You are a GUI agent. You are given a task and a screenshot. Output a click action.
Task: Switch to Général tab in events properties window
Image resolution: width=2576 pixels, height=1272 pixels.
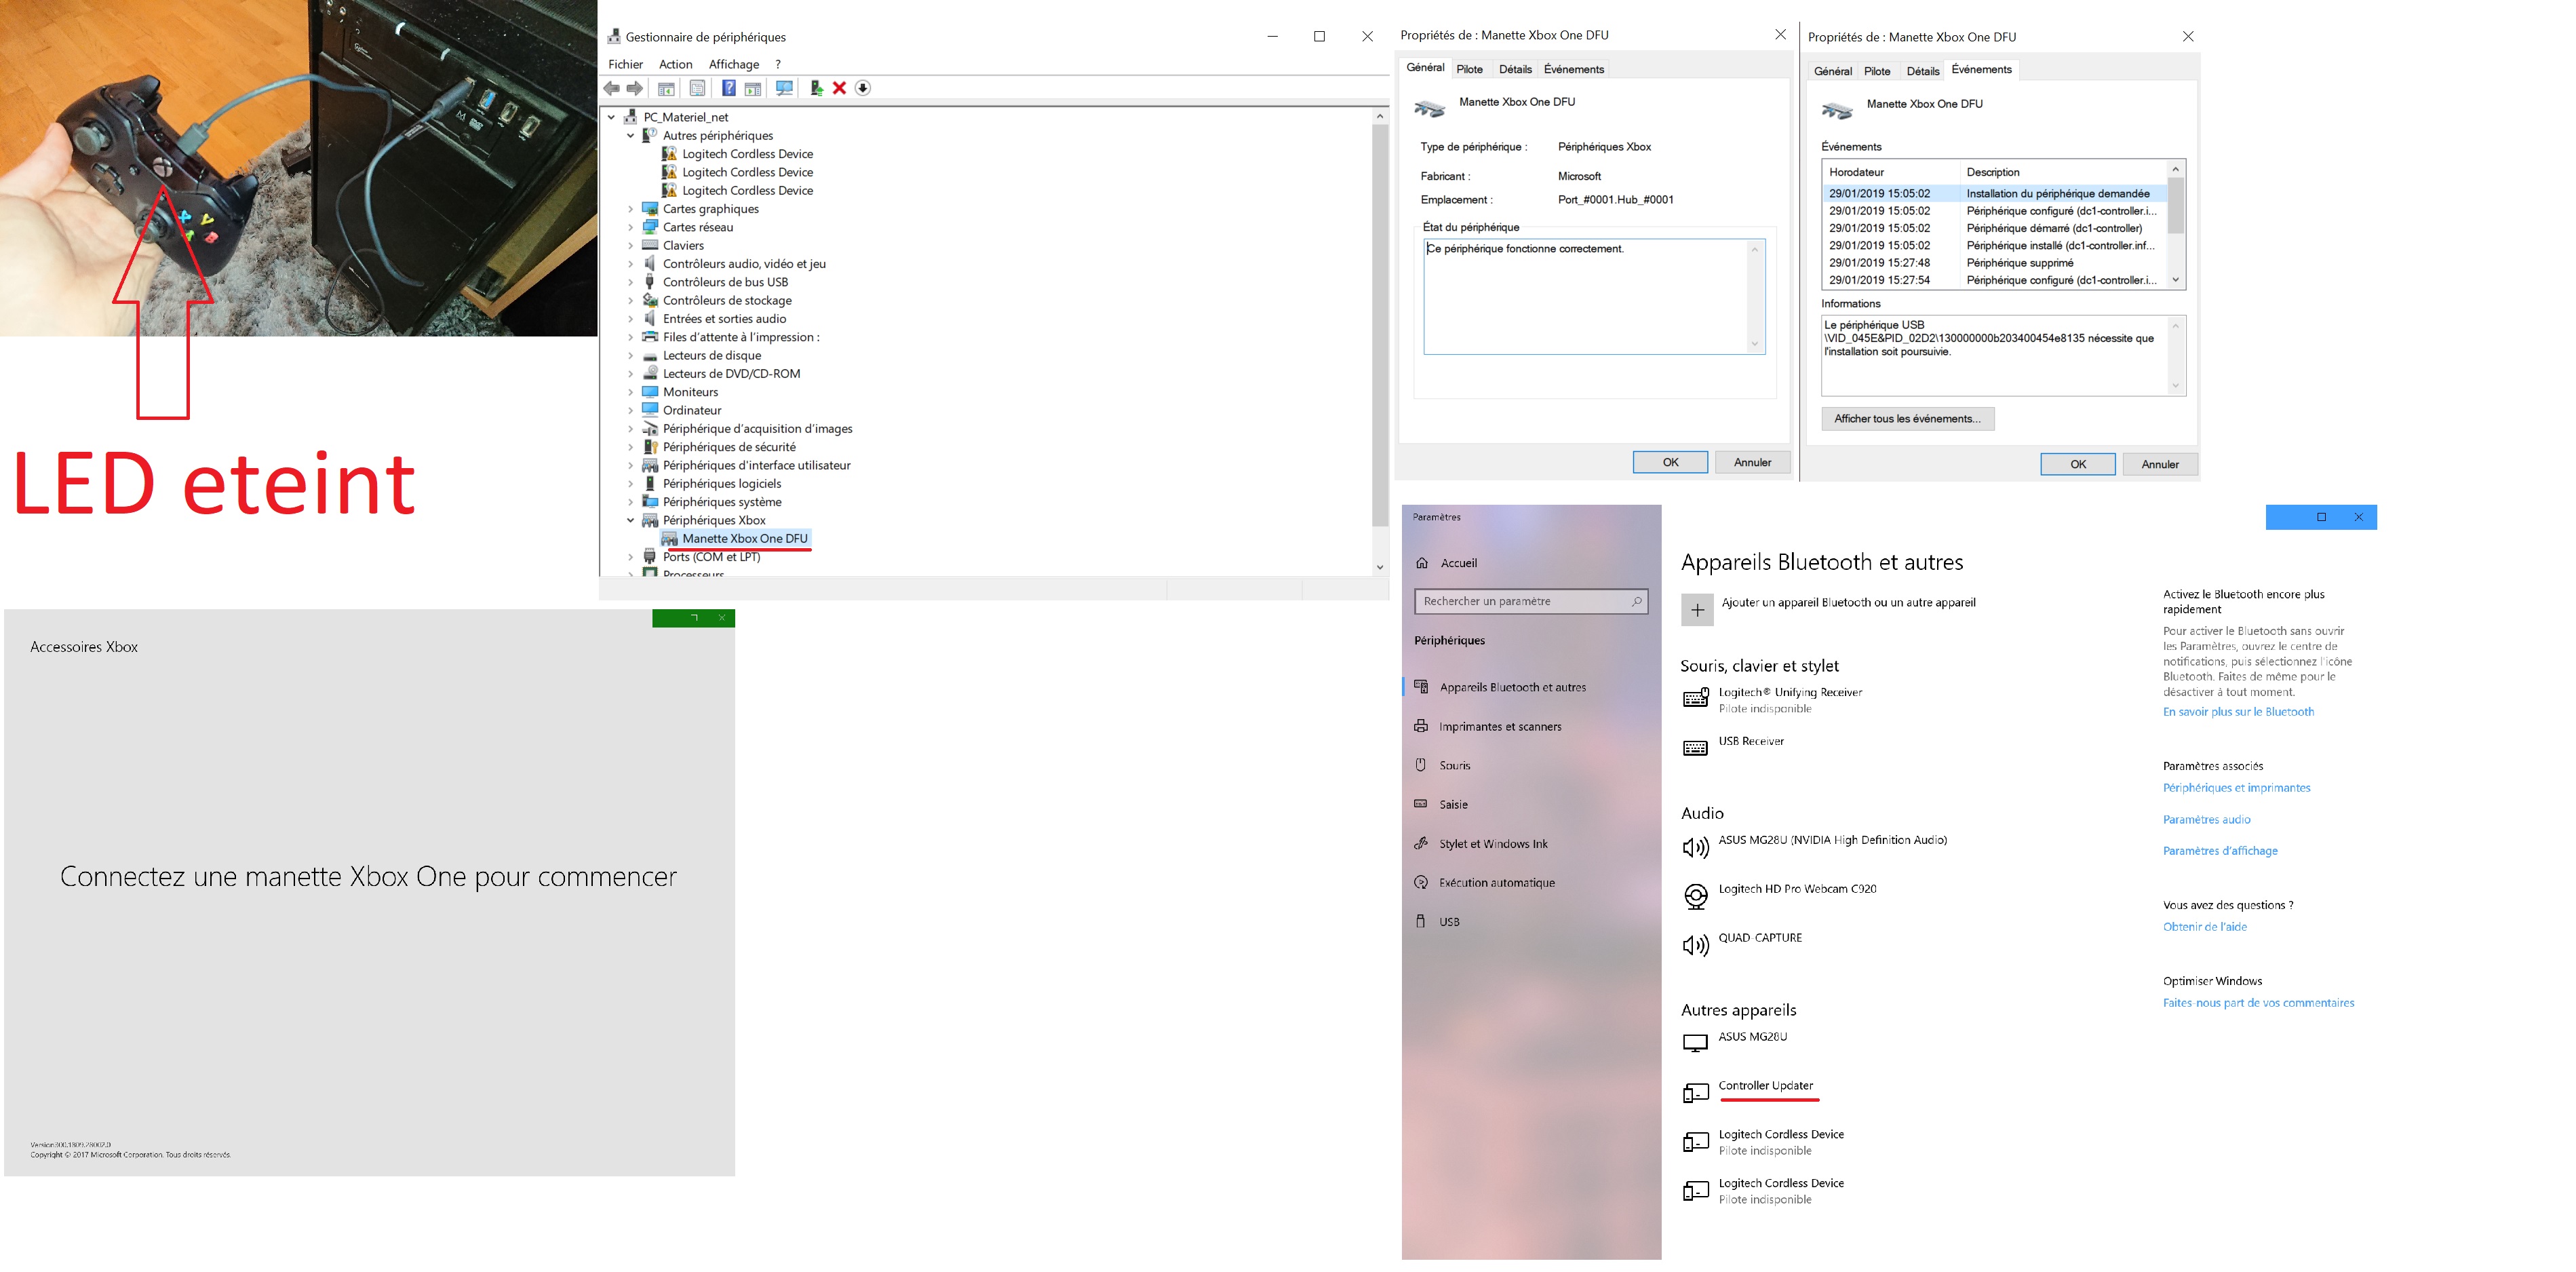[x=1832, y=71]
